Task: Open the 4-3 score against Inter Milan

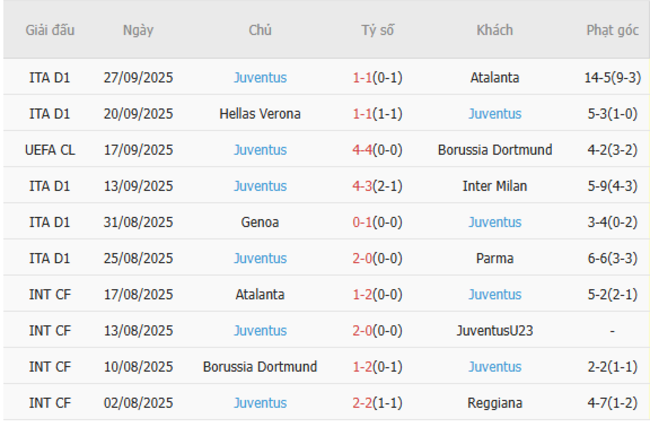Action: pos(377,186)
